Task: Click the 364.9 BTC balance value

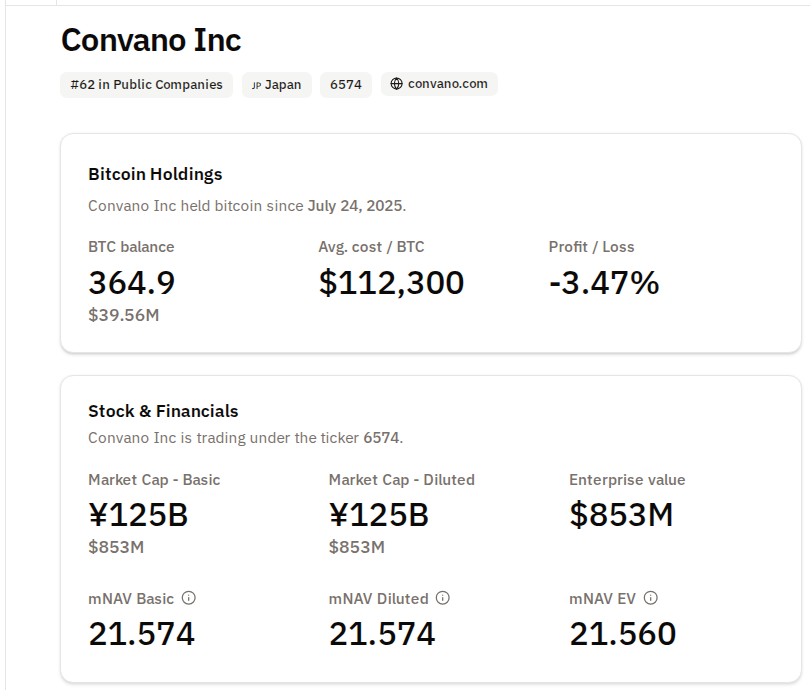Action: 132,283
